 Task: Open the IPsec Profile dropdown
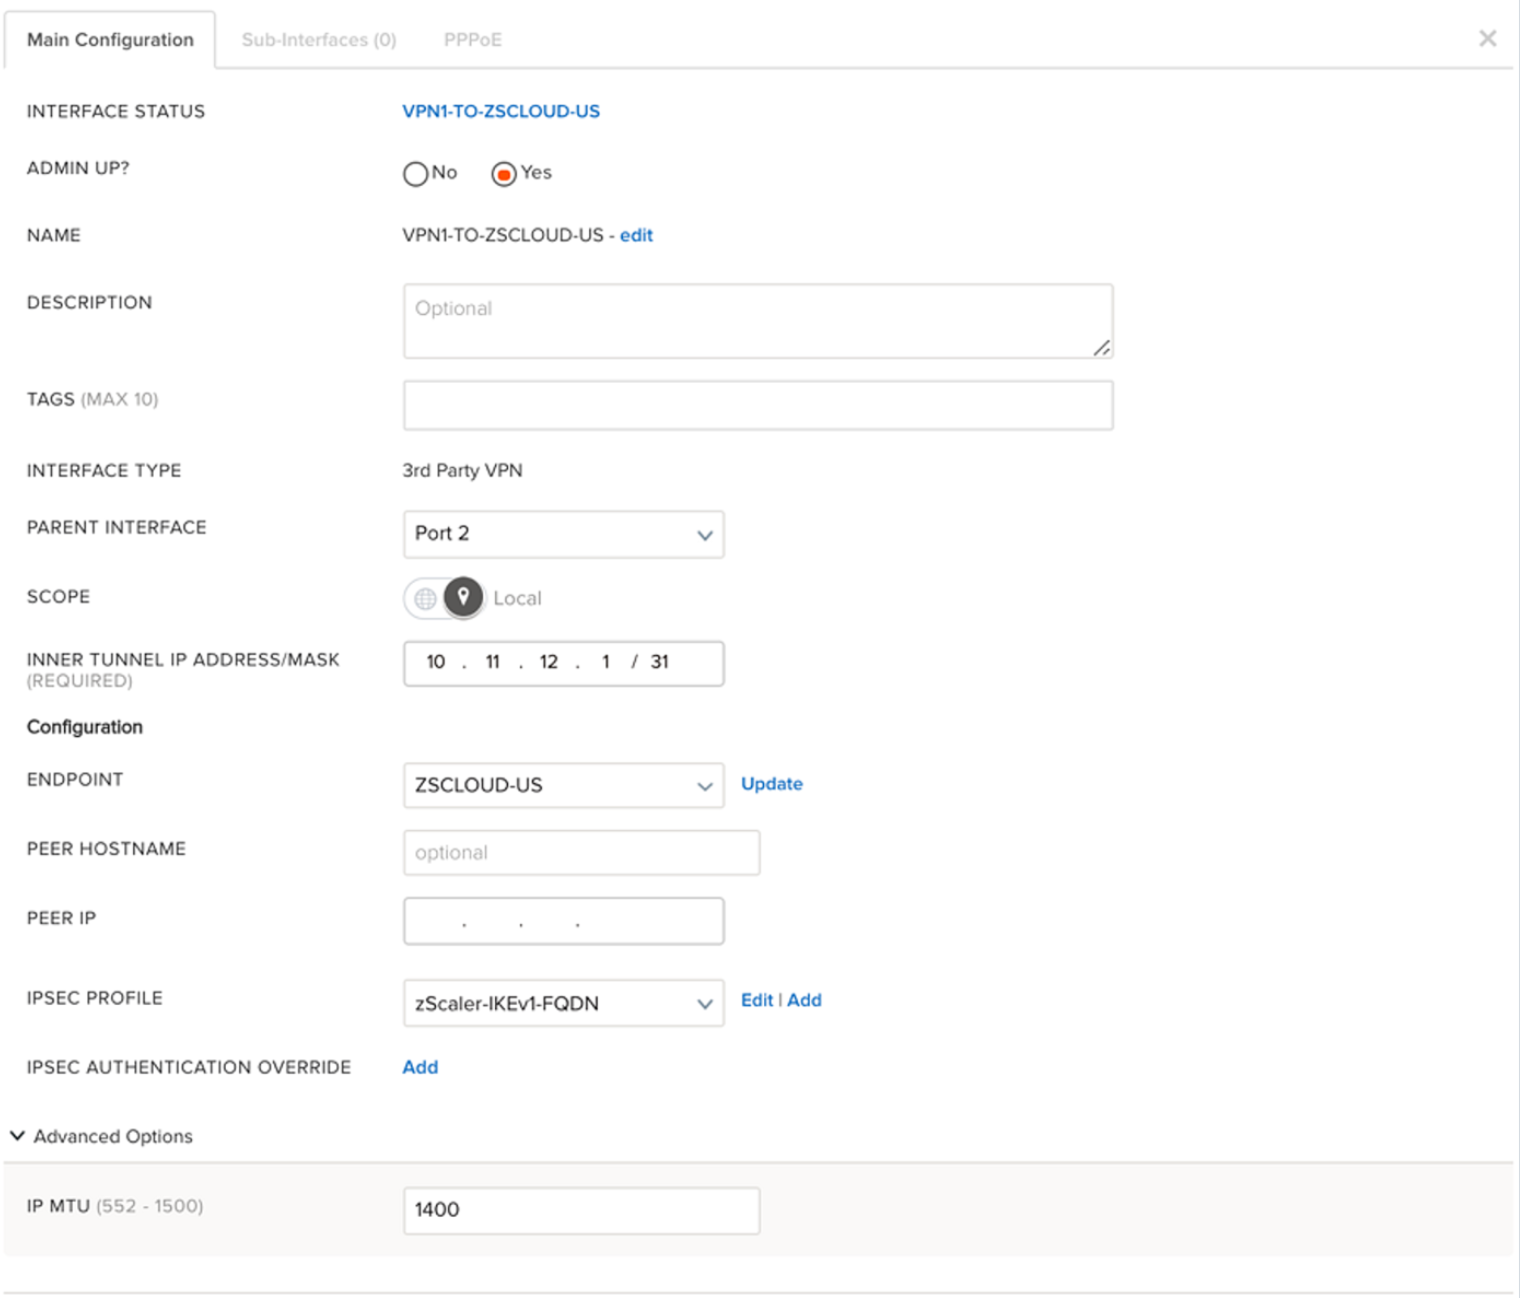(563, 1003)
